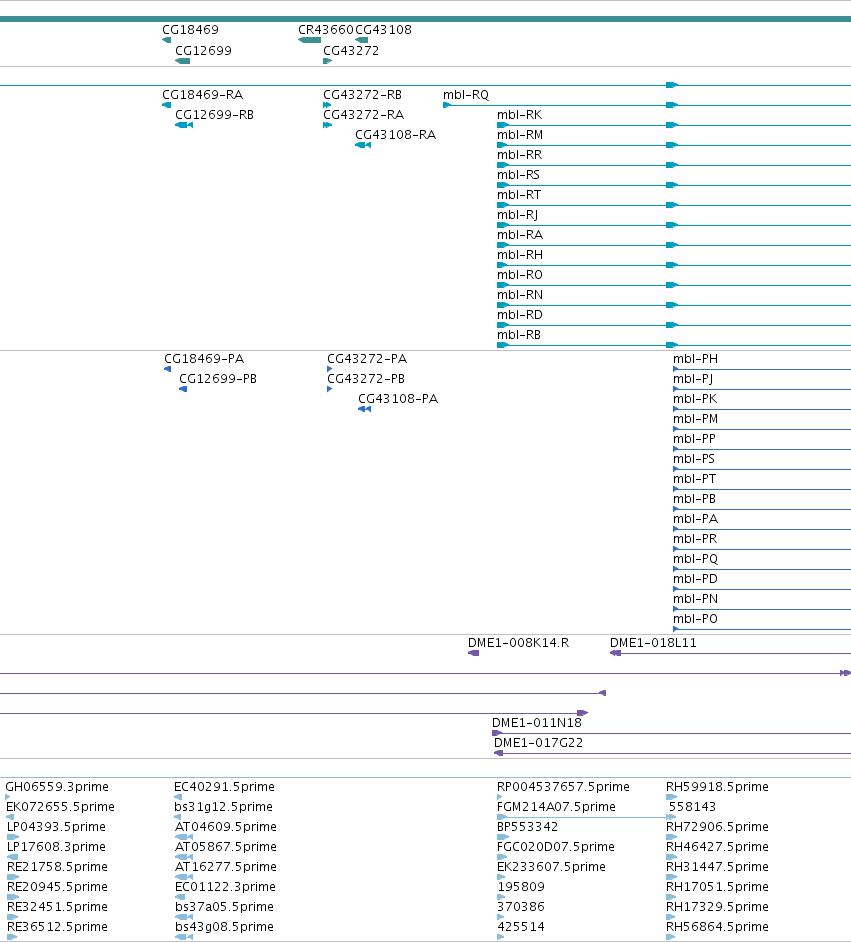Click protein CG43272-PB
The image size is (851, 942).
[366, 378]
